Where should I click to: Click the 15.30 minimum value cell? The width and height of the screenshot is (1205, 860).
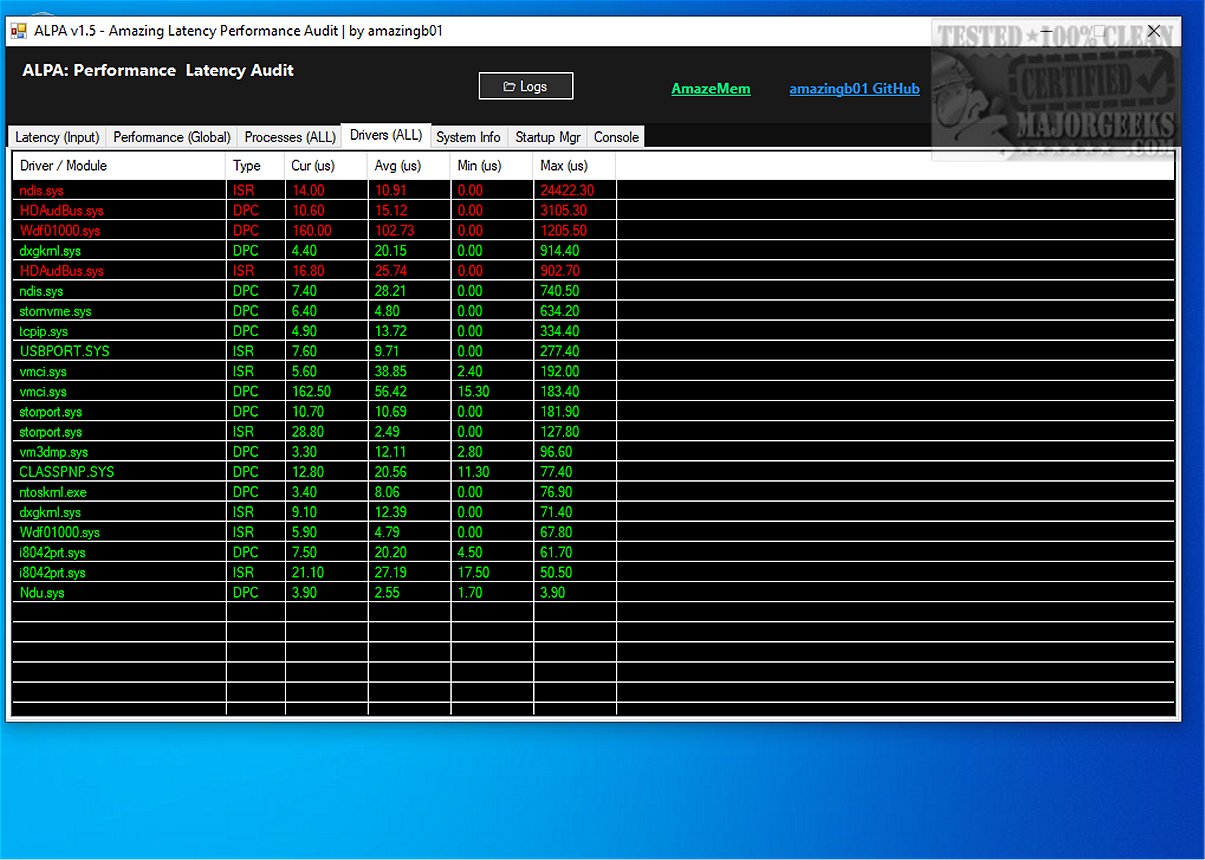tap(492, 391)
